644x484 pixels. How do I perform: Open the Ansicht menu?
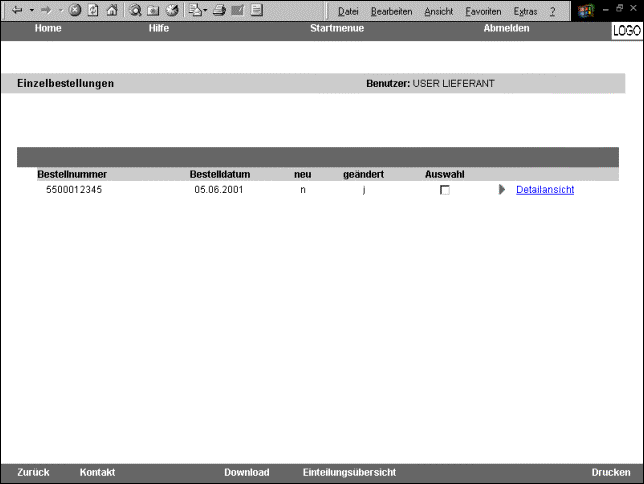tap(439, 12)
